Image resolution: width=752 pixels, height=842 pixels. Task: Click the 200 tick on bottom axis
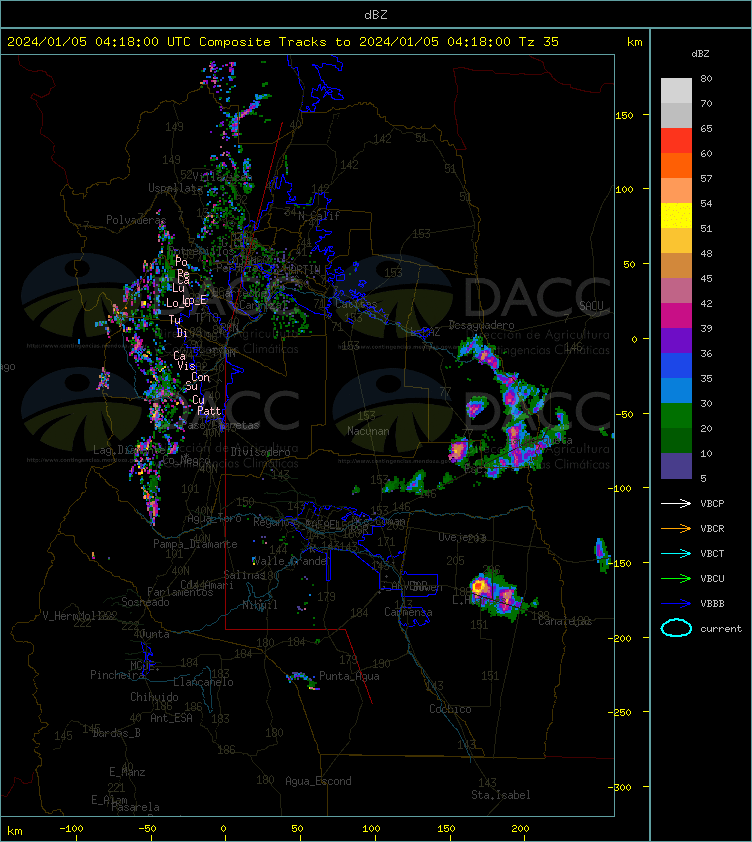(x=520, y=828)
